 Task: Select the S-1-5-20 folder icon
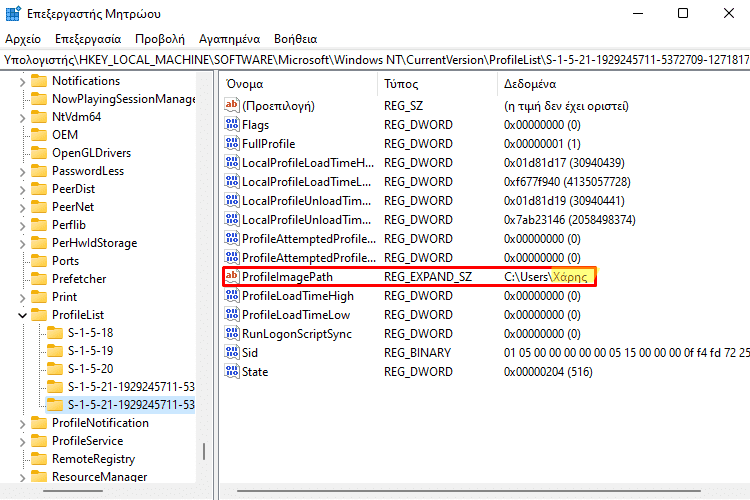pos(55,369)
